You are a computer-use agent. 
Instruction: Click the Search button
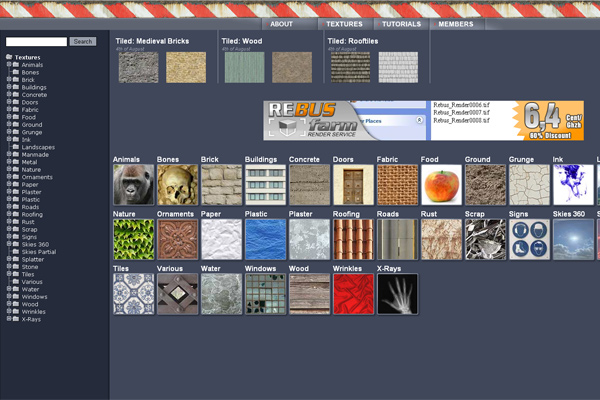[83, 41]
